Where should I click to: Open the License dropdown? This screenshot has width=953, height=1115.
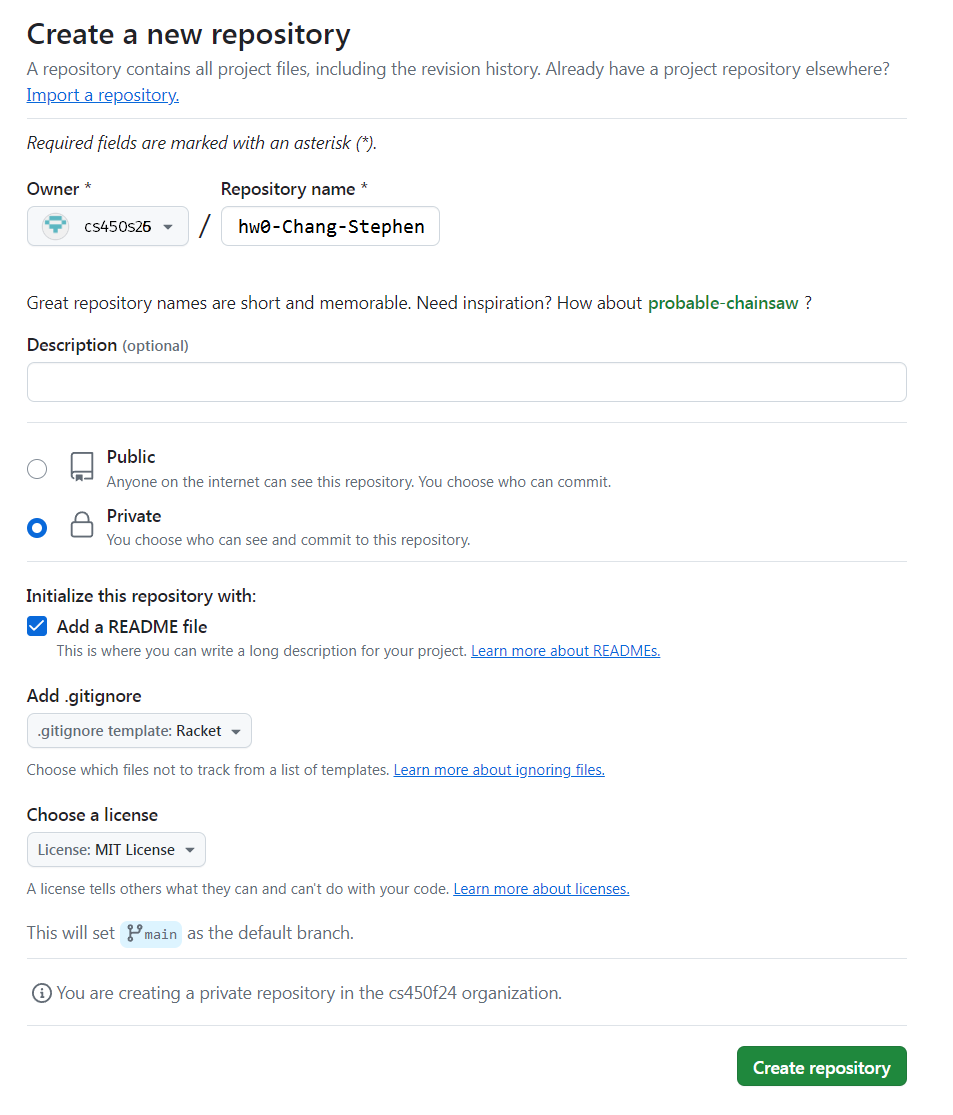tap(116, 850)
